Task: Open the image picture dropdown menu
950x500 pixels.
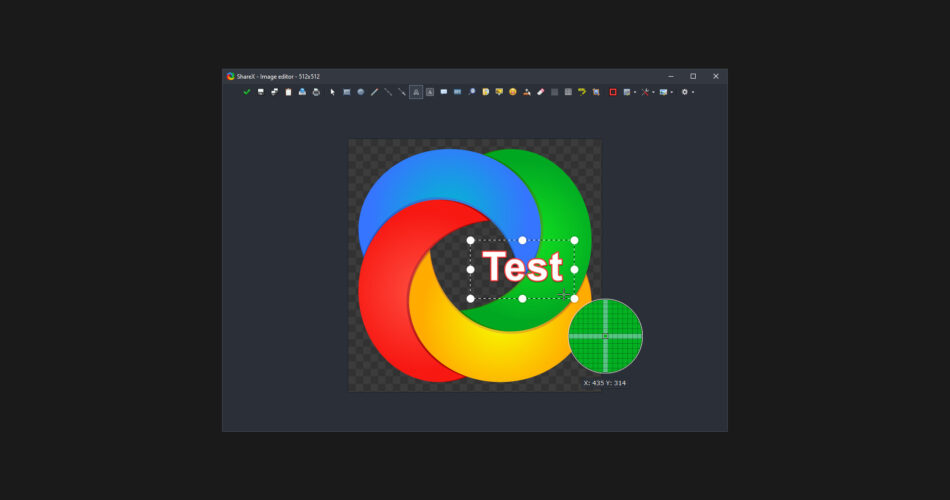Action: point(664,92)
